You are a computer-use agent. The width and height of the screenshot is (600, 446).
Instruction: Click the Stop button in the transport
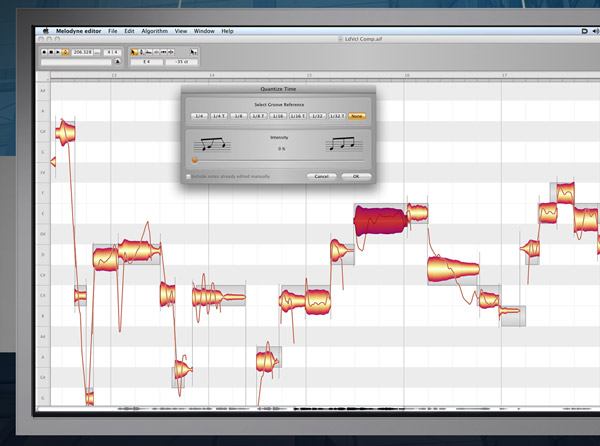(51, 52)
